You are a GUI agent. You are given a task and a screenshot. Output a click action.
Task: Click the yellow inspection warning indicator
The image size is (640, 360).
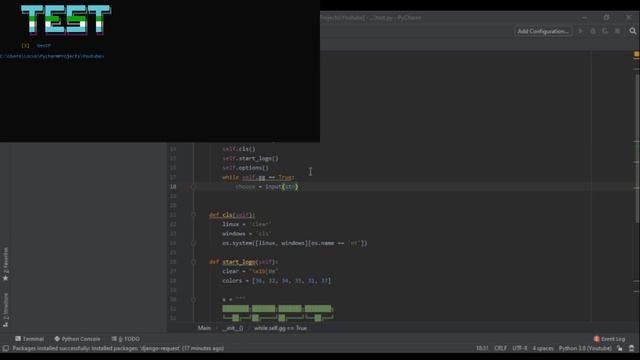pyautogui.click(x=636, y=54)
